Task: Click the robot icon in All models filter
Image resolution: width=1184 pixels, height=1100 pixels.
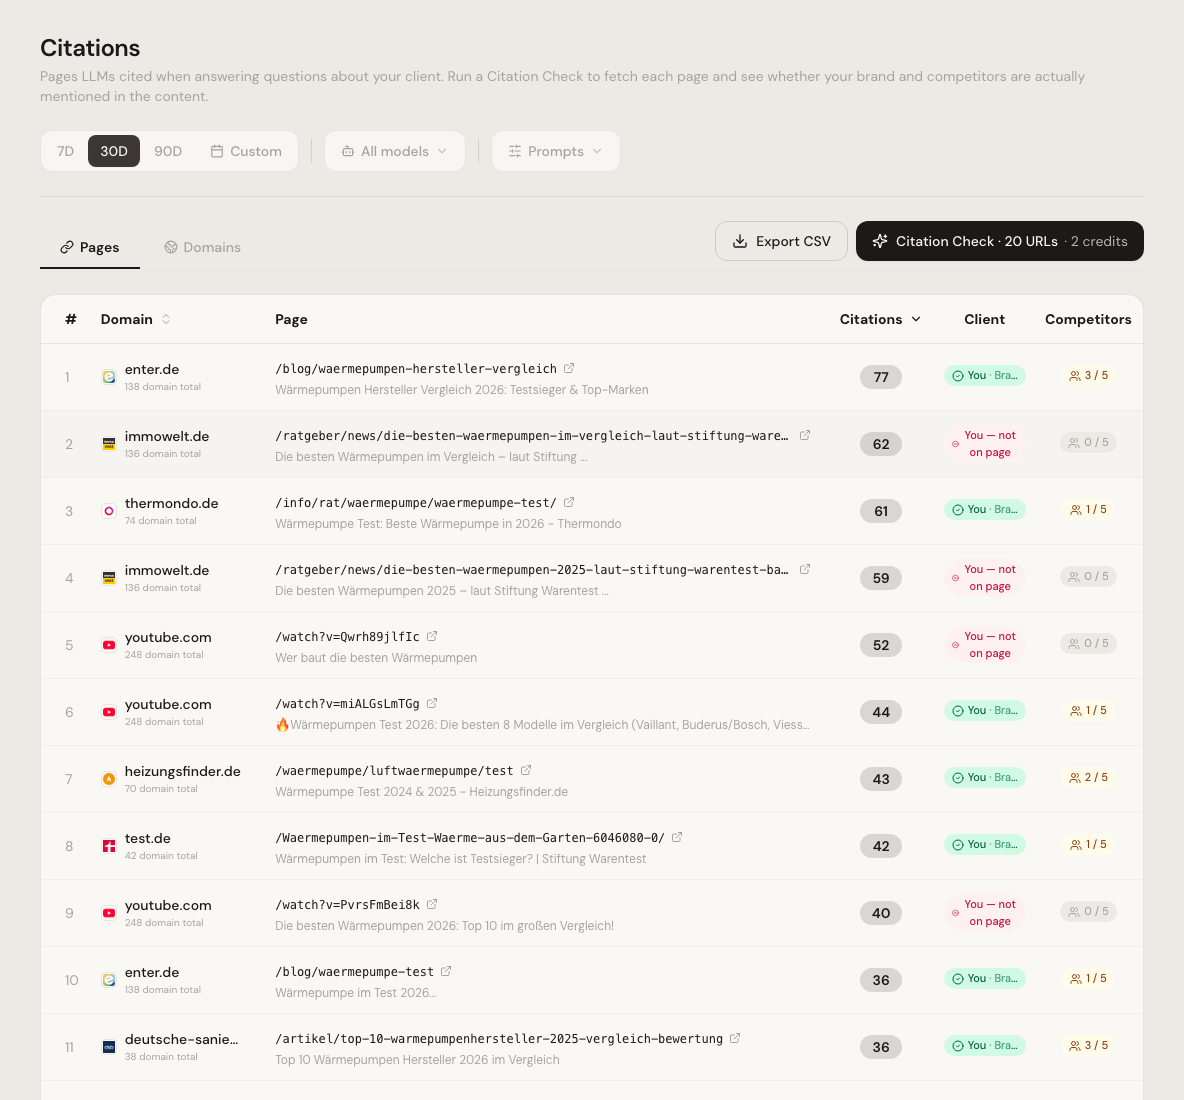Action: click(x=348, y=151)
